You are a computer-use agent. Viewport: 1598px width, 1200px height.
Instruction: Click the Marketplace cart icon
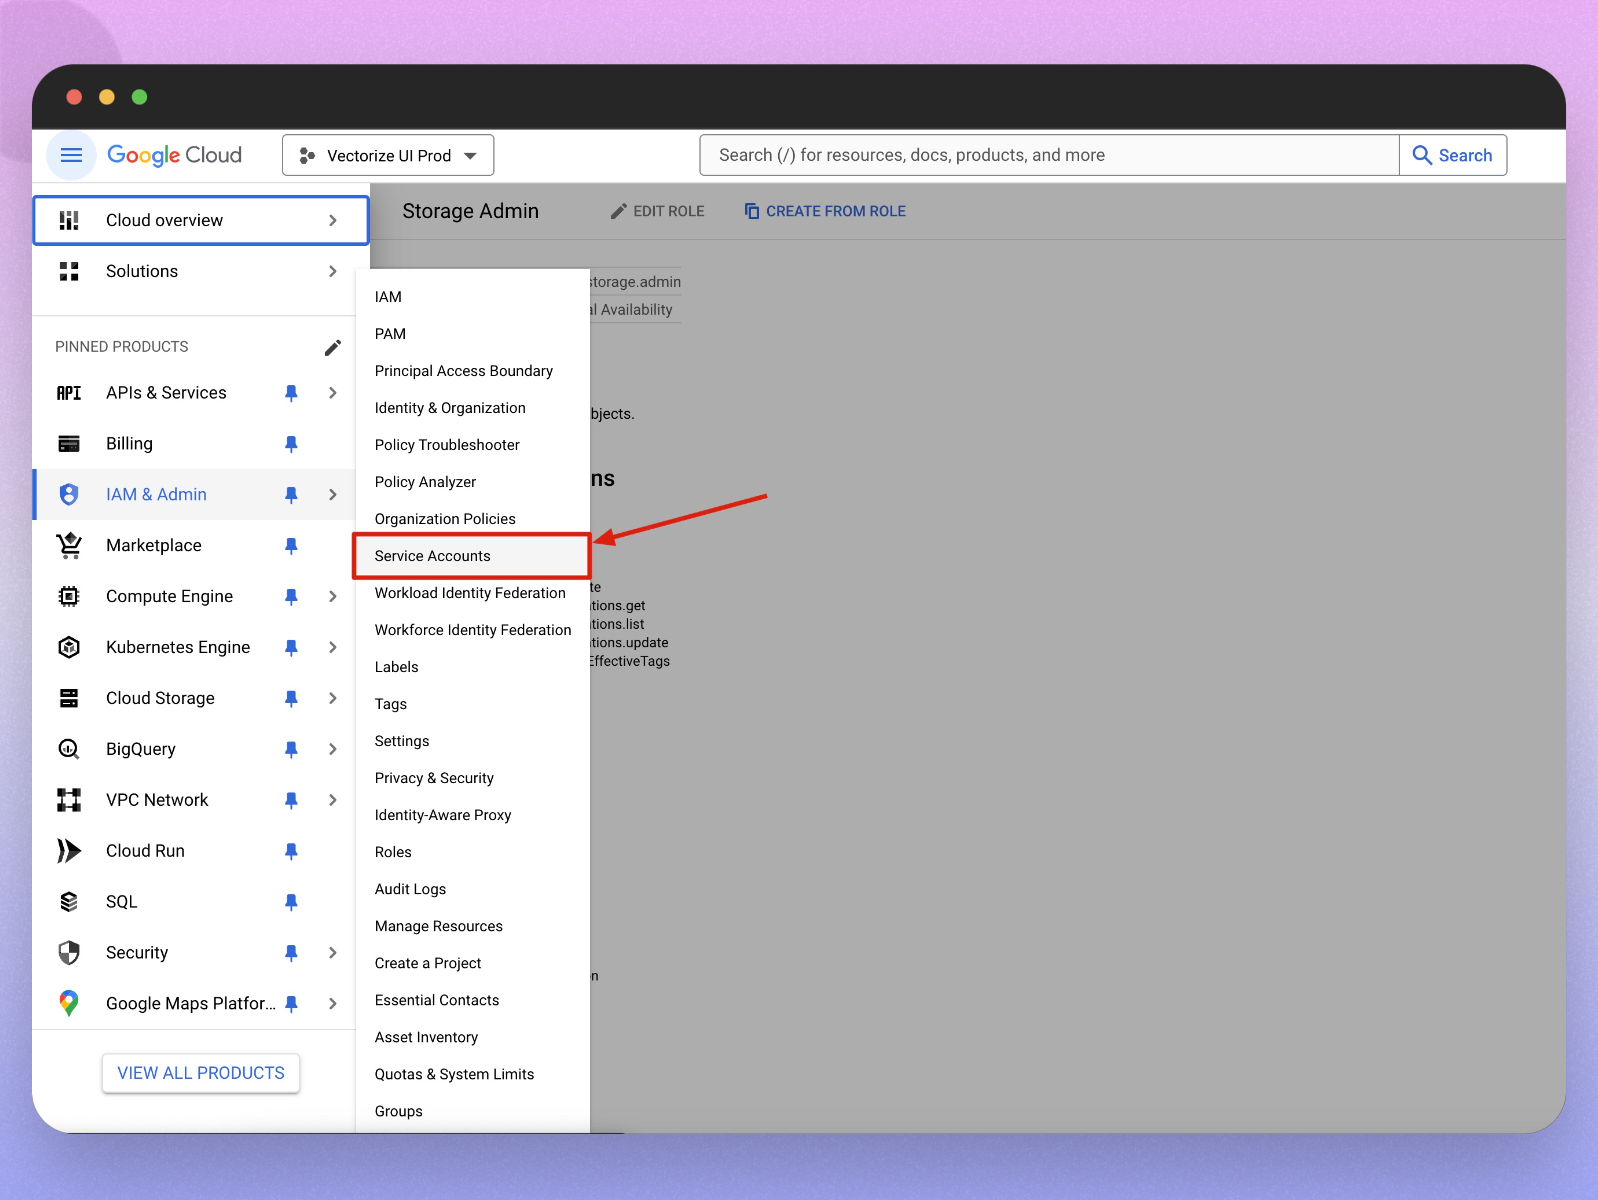[69, 545]
